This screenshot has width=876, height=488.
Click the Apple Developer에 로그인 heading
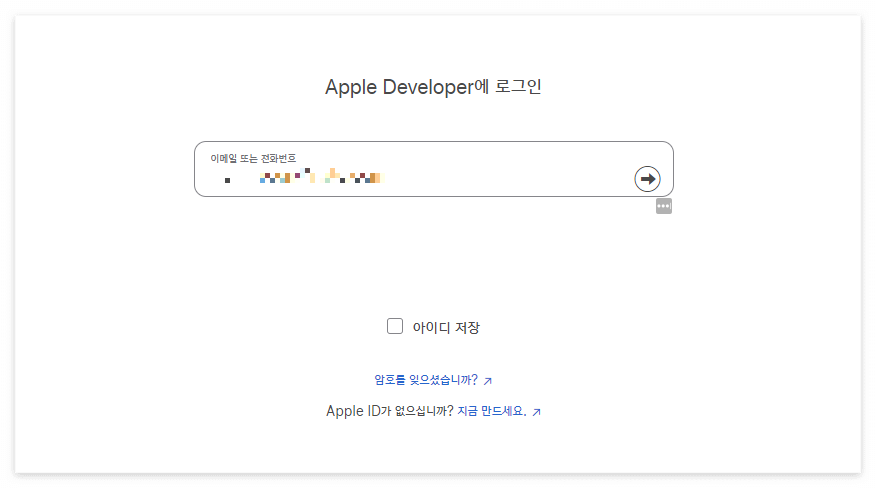click(434, 87)
